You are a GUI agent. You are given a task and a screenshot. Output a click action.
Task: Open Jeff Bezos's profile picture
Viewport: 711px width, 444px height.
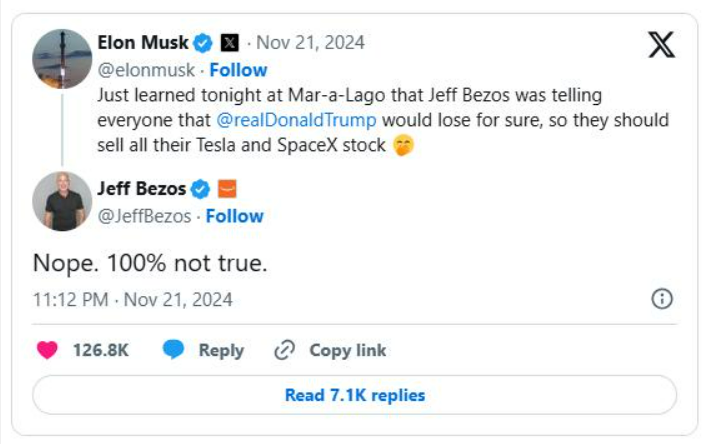(x=62, y=200)
